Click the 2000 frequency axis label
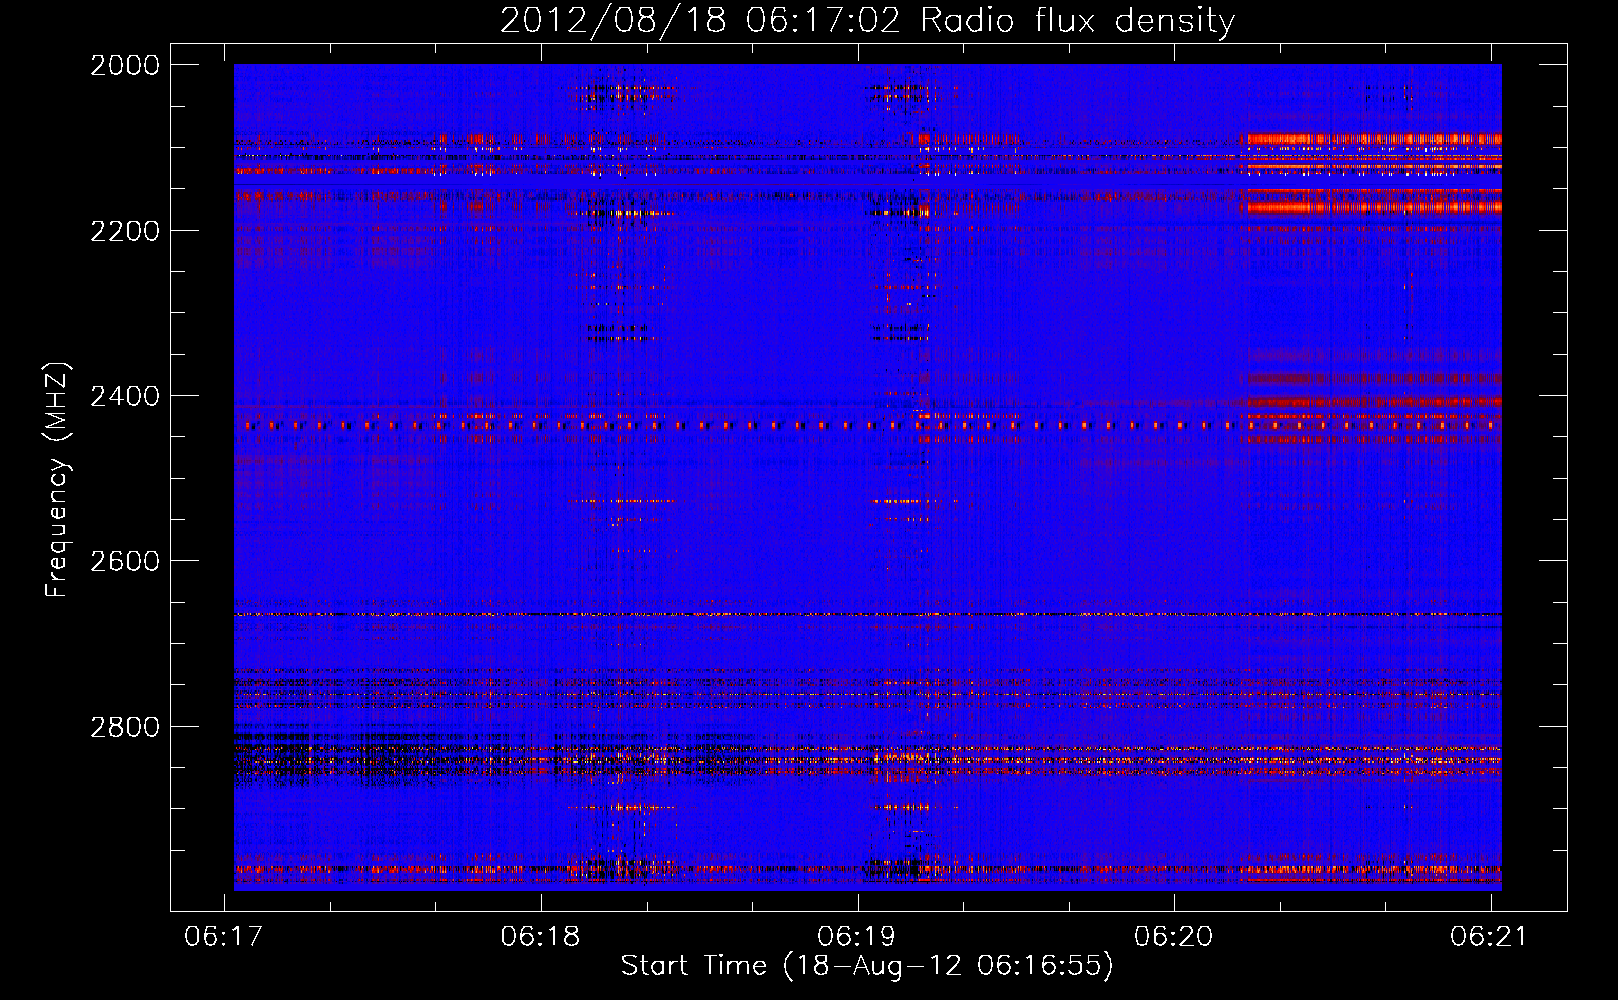Screen dimensions: 1618x1000 coord(125,65)
